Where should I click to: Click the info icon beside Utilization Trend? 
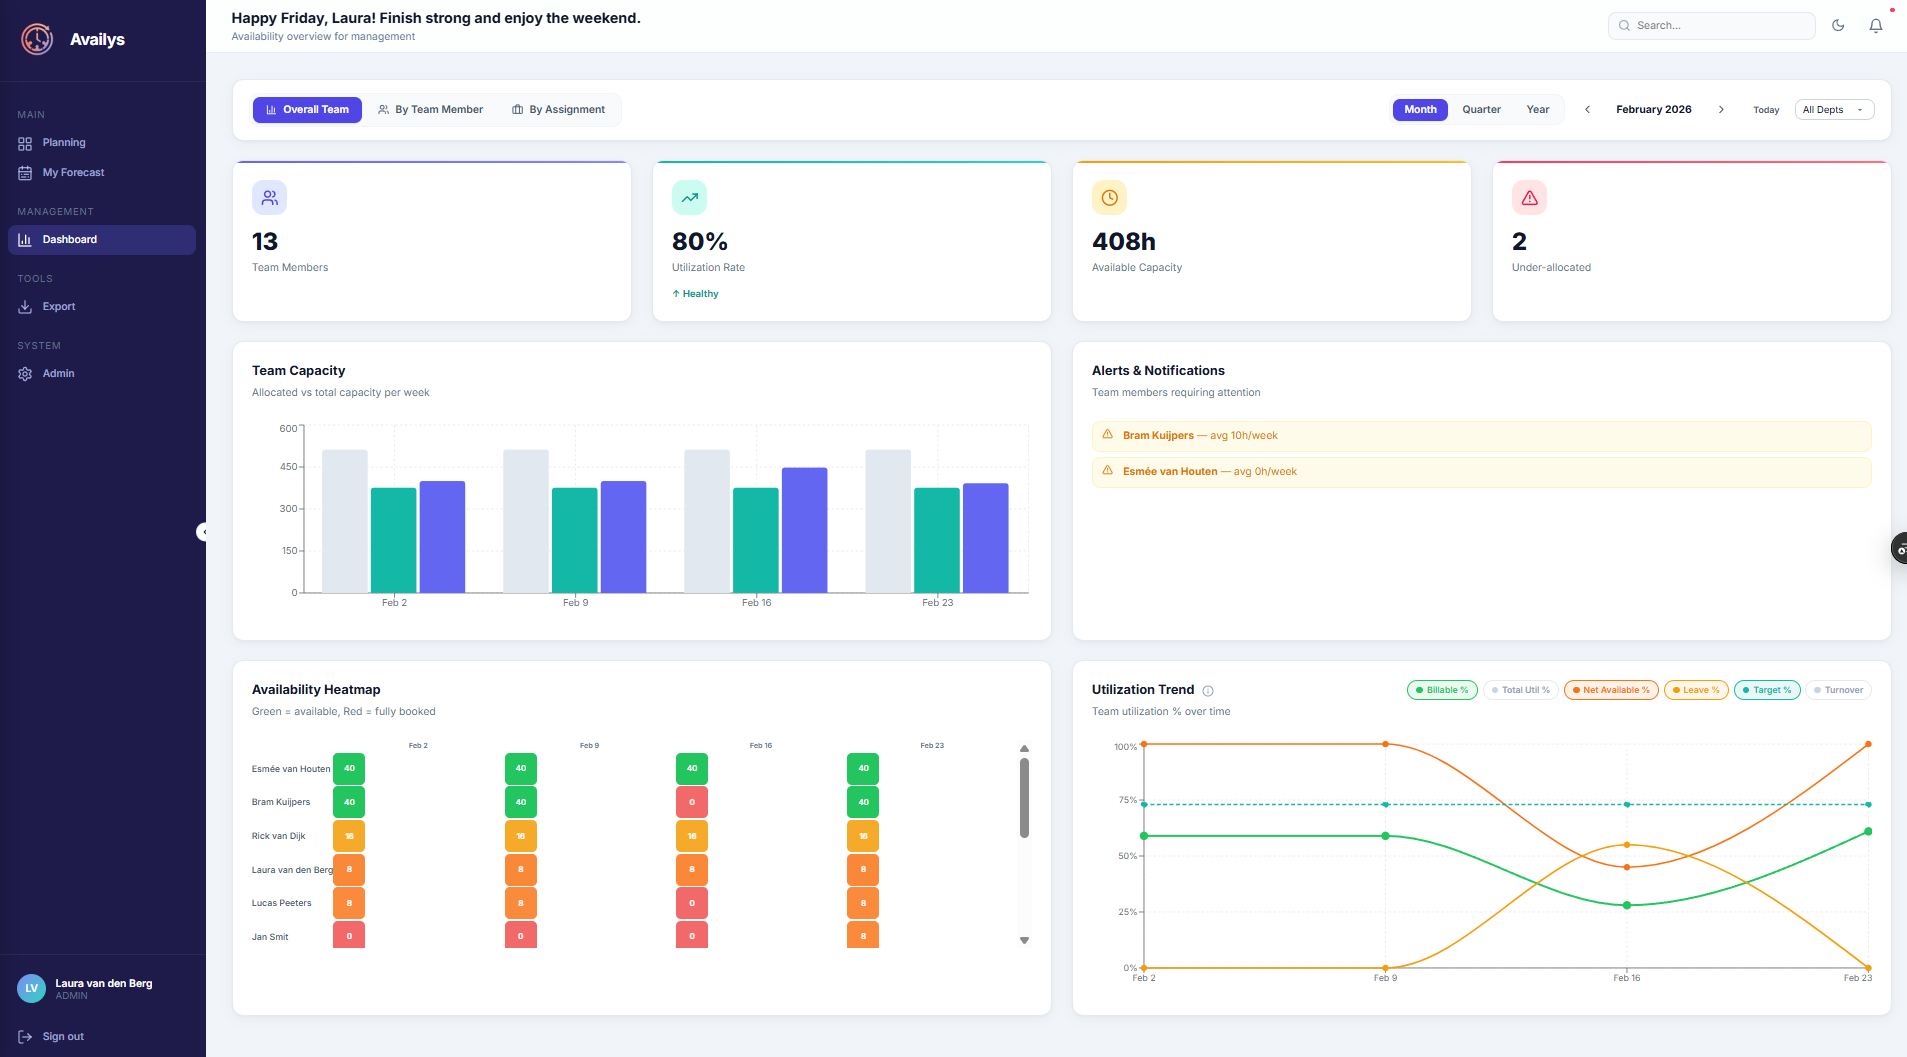[1208, 690]
